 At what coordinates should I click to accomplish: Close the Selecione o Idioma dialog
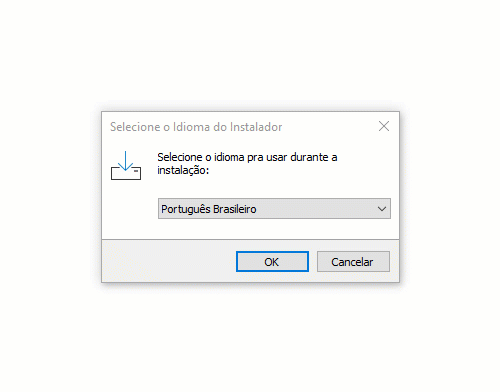tap(384, 126)
